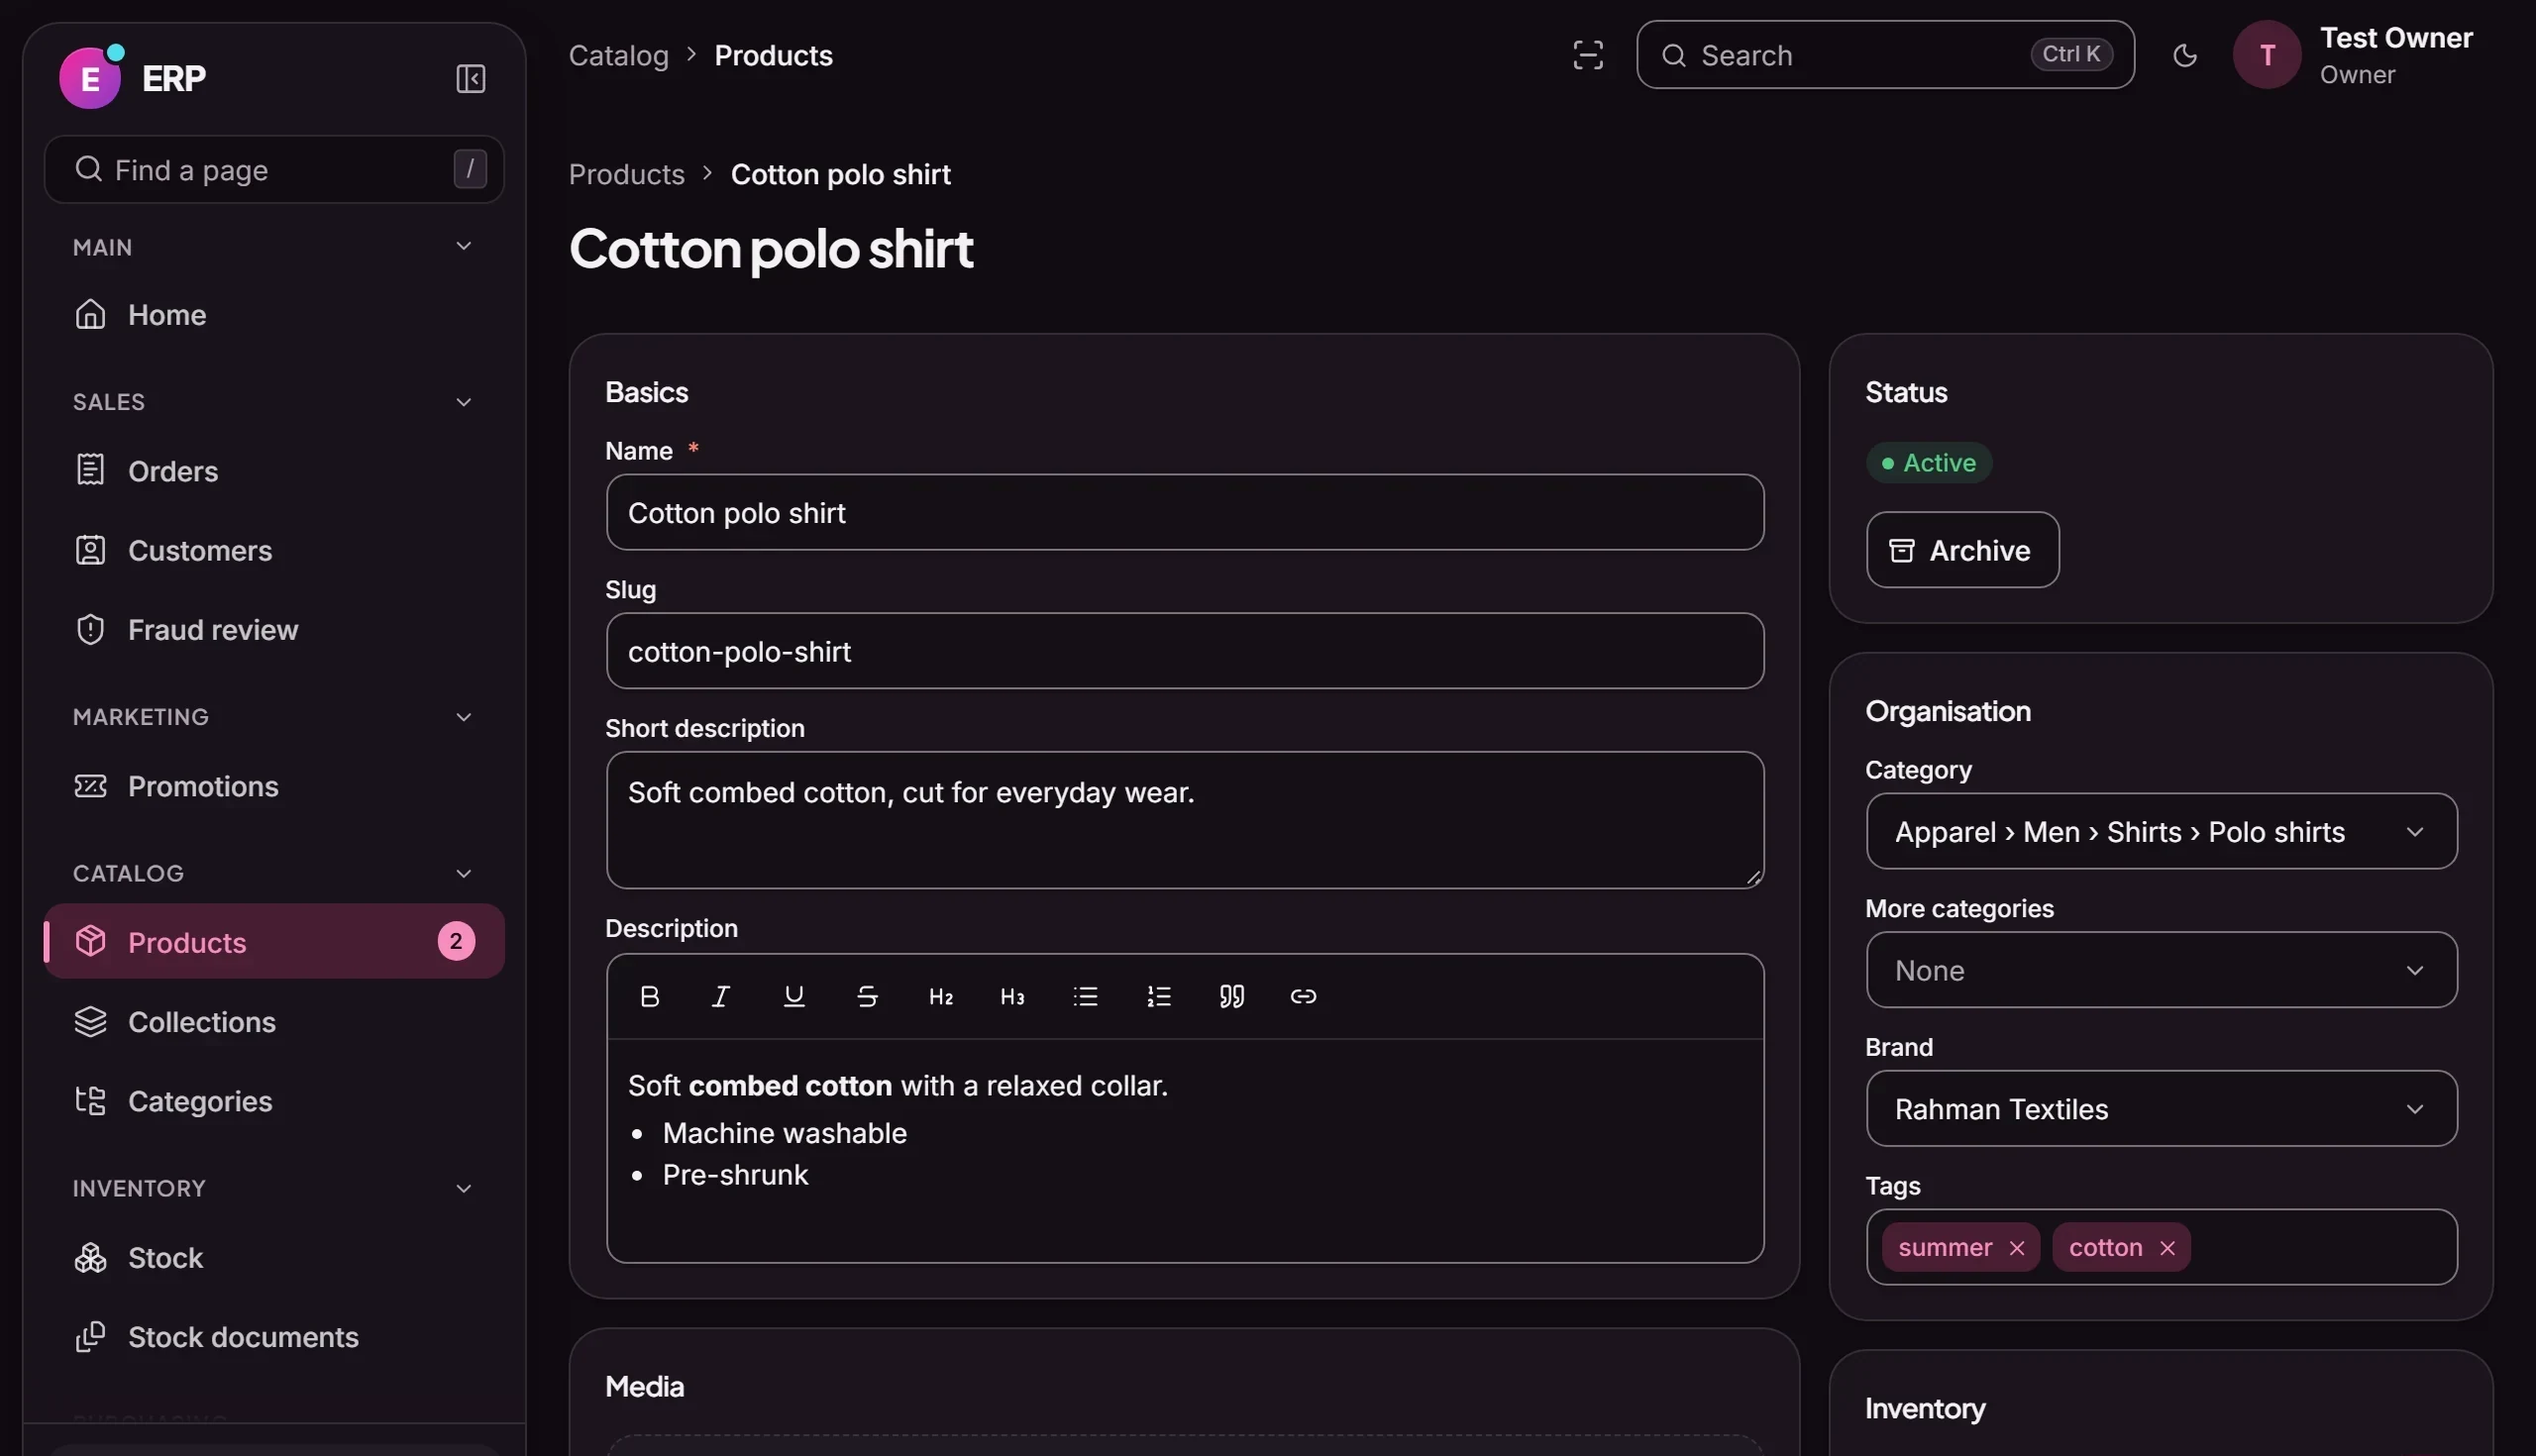Set Heading 3 in Description editor
The image size is (2536, 1456).
pyautogui.click(x=1012, y=996)
